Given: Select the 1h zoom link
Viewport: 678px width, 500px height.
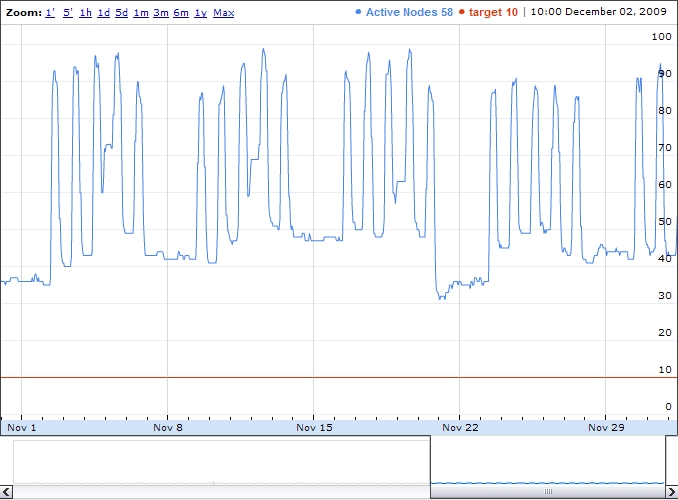Looking at the screenshot, I should click(86, 13).
